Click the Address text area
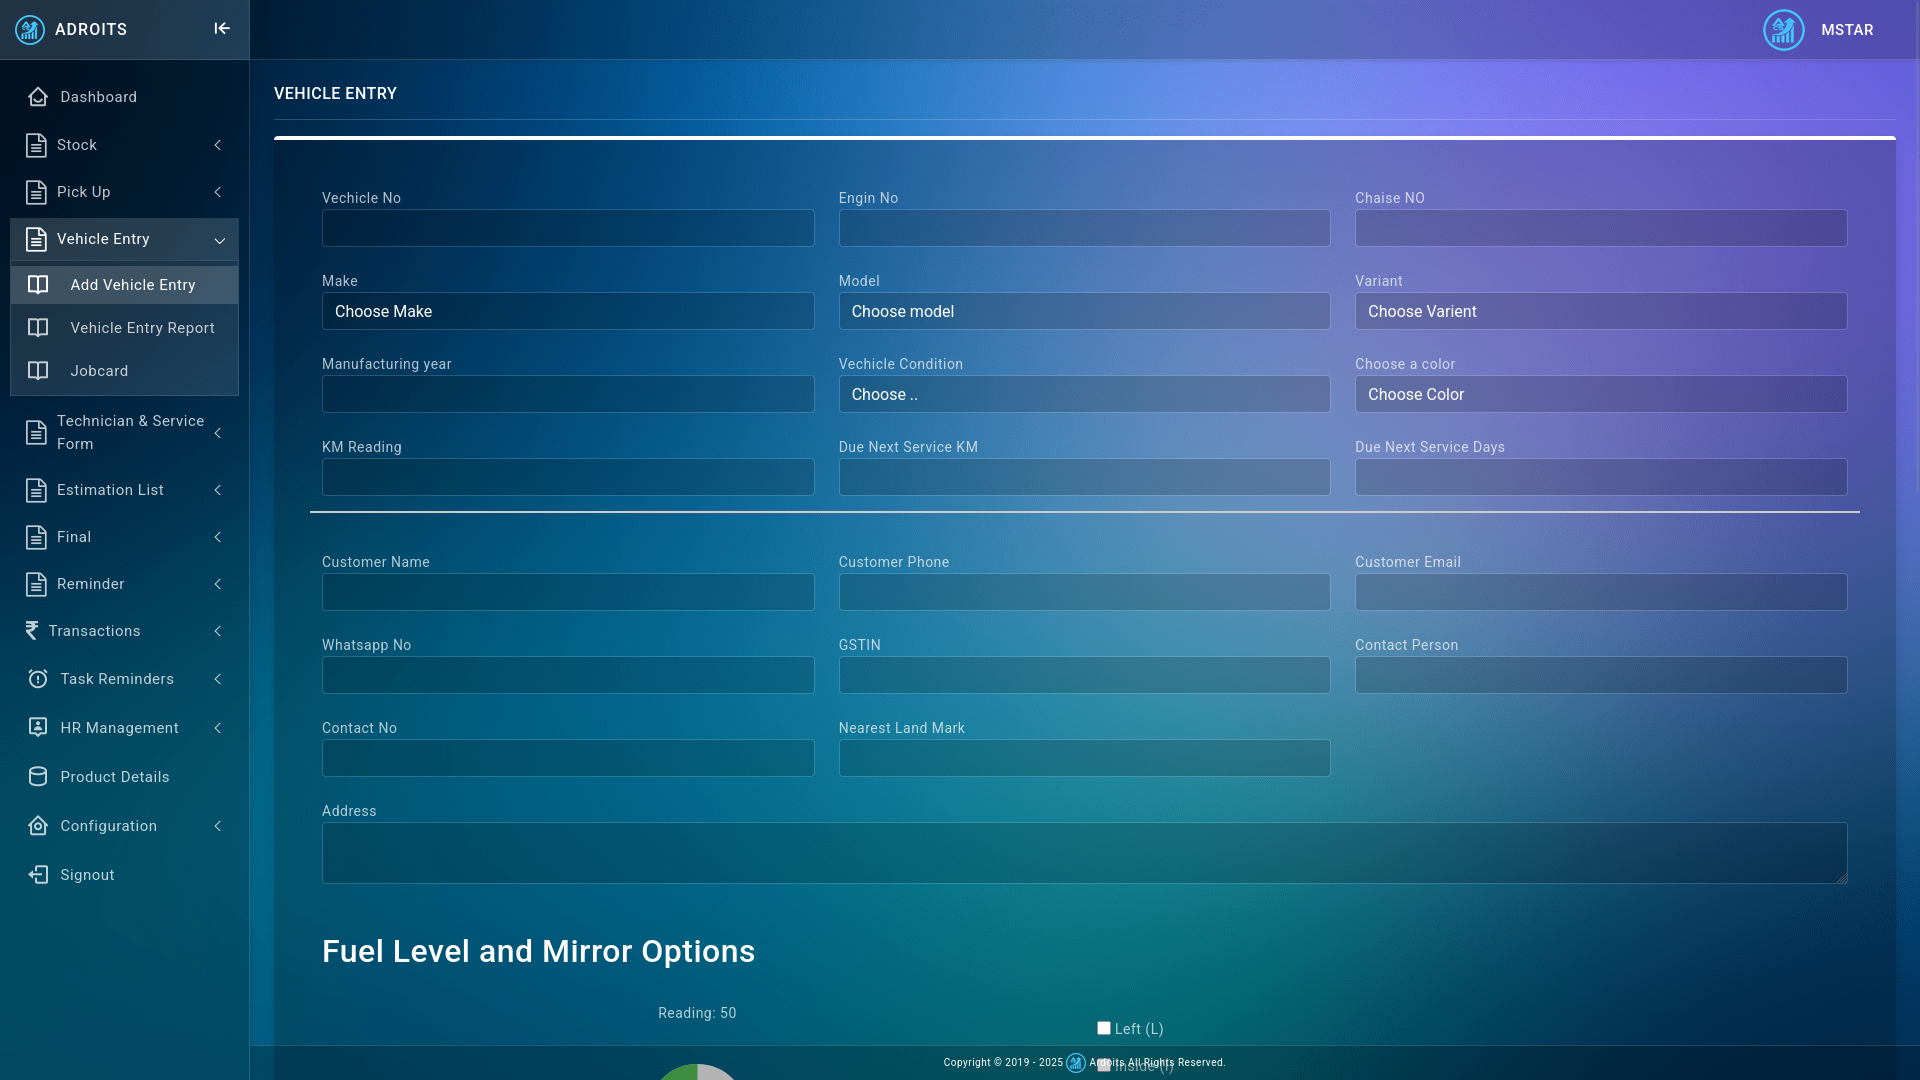 1084,853
